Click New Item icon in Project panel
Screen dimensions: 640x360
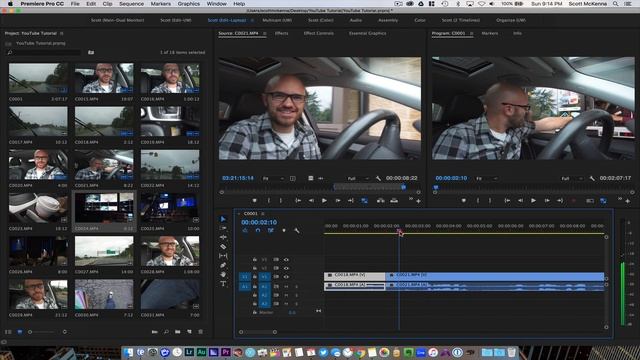pyautogui.click(x=189, y=332)
